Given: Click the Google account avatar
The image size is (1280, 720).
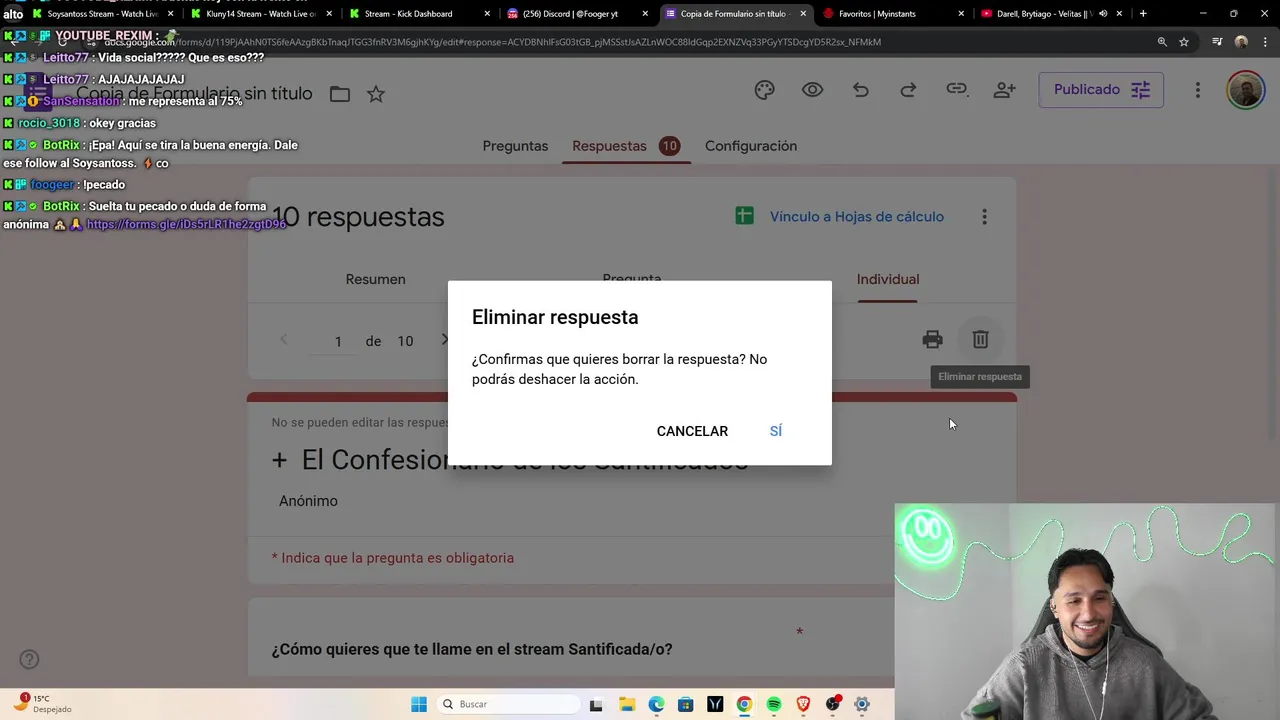Looking at the screenshot, I should pyautogui.click(x=1245, y=90).
